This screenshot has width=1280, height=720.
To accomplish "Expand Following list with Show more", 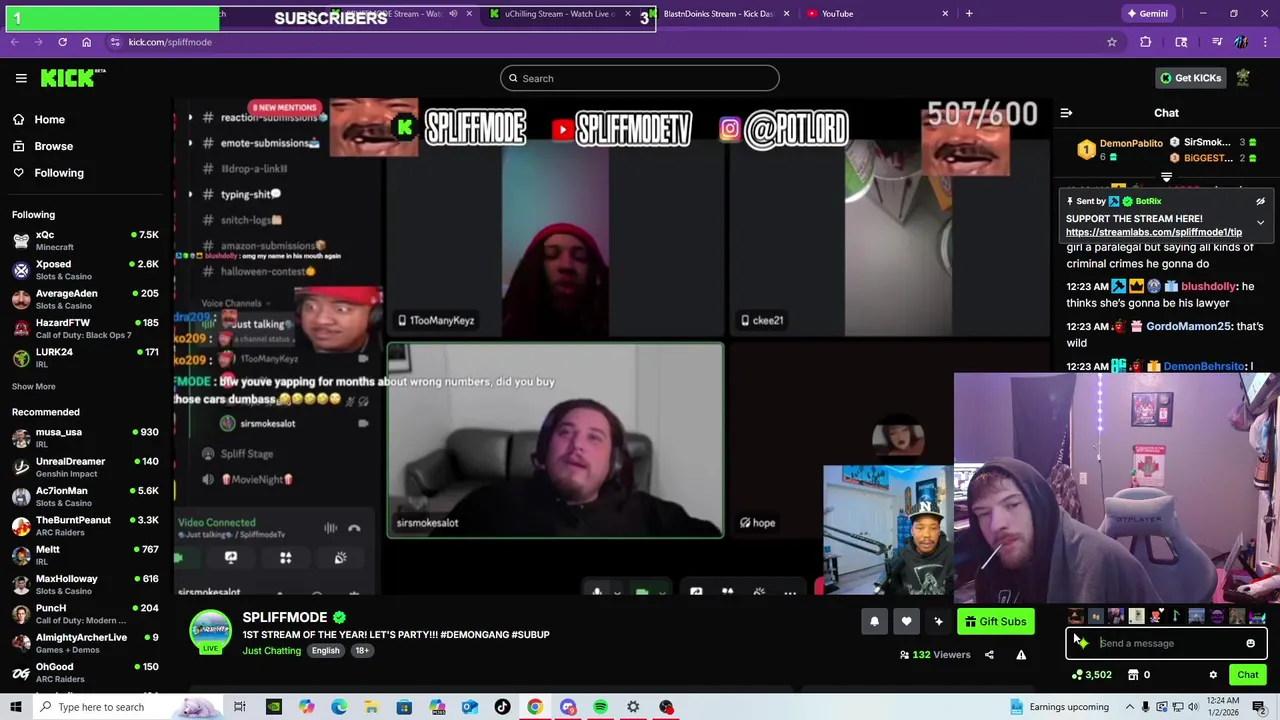I will pos(33,386).
